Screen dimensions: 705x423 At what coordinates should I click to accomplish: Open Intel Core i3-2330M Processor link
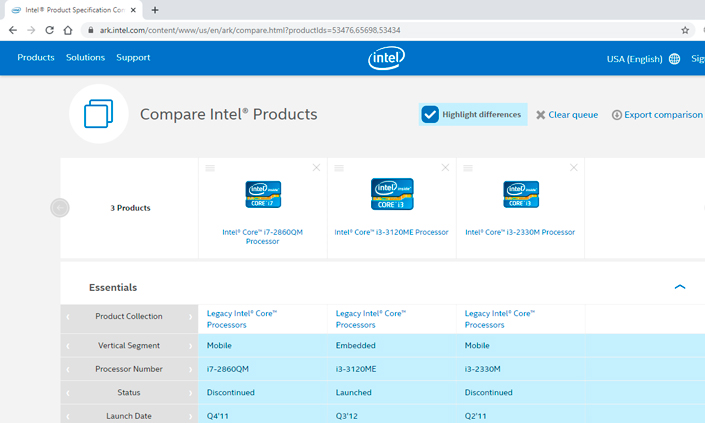point(520,232)
